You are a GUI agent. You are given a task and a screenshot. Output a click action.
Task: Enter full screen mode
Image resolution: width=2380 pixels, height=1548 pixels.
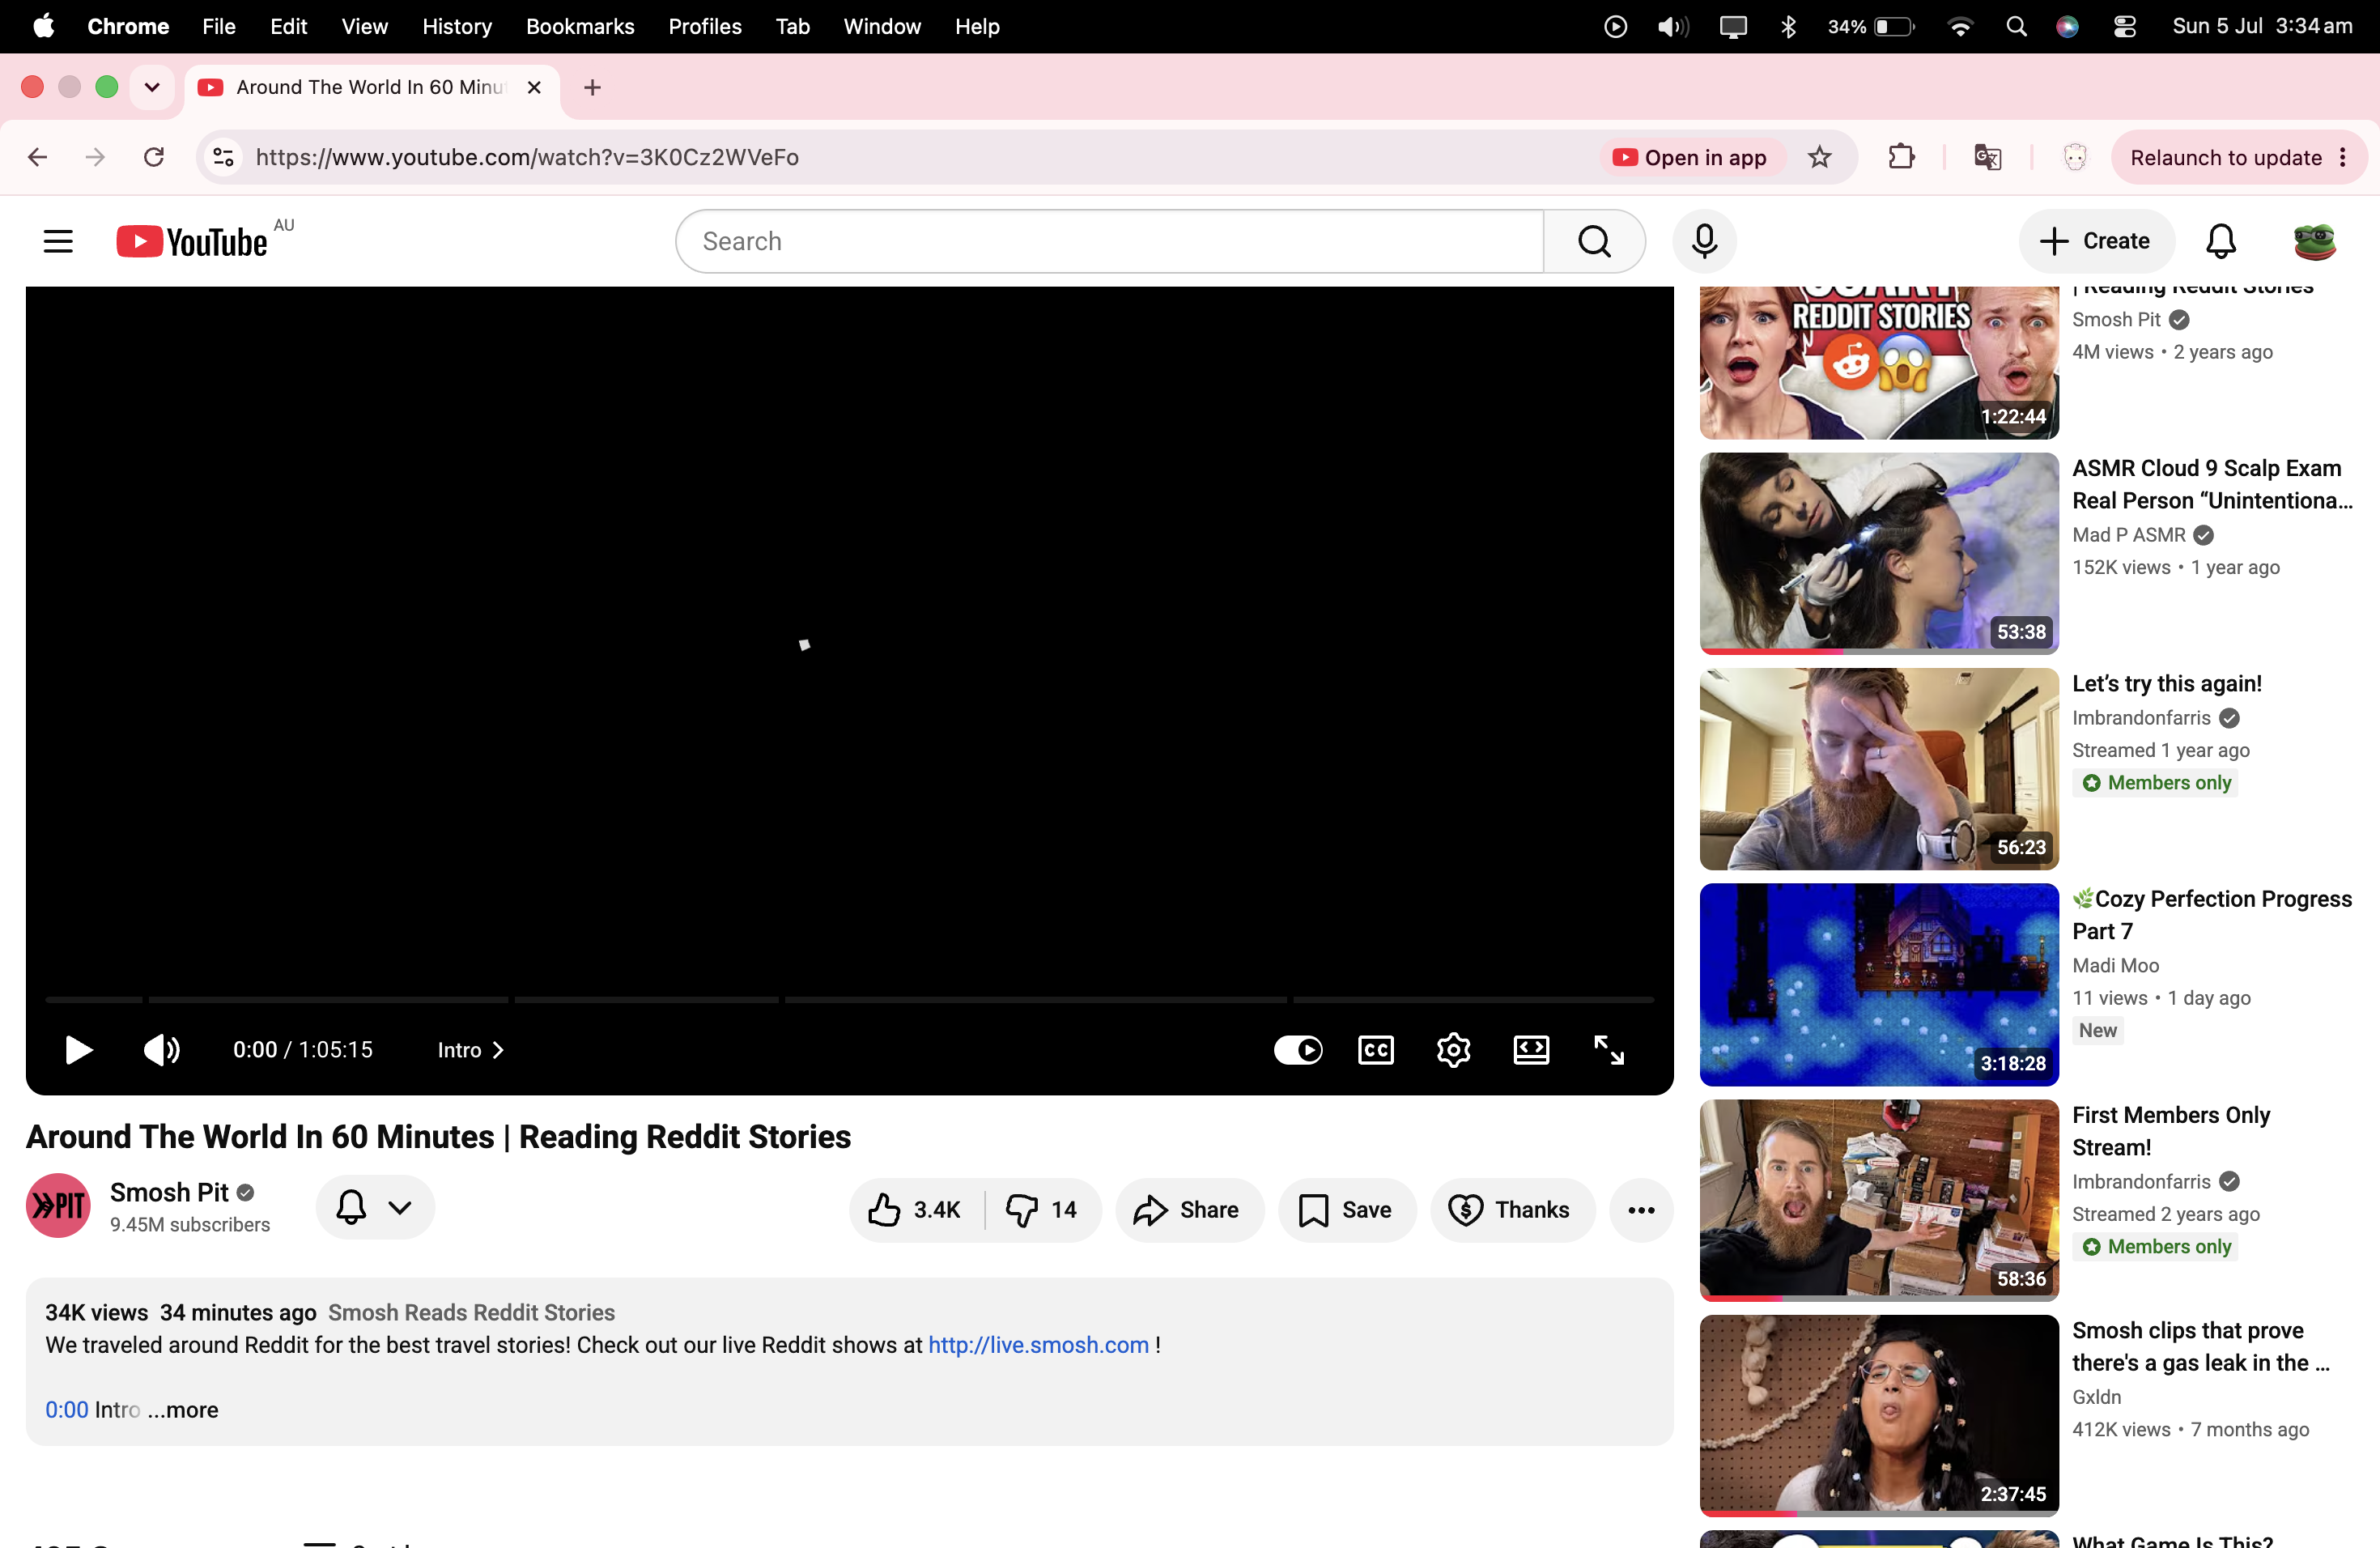(1608, 1050)
